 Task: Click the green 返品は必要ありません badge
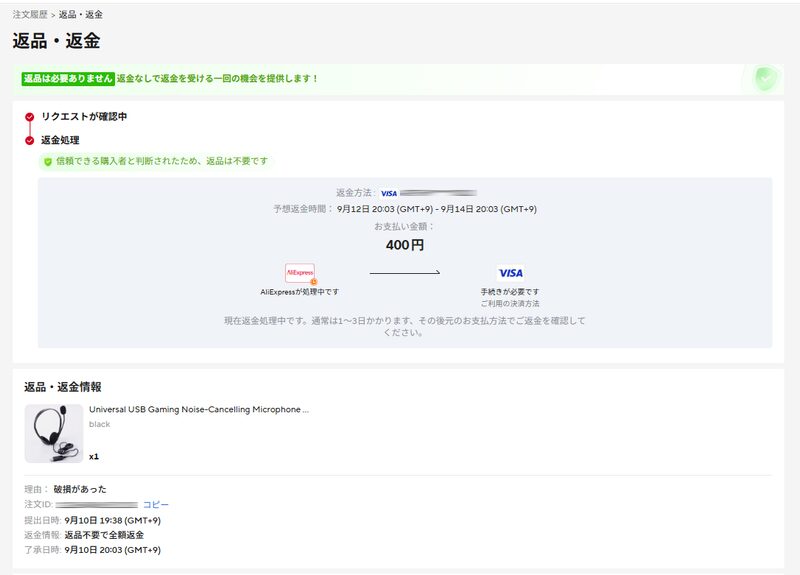click(68, 79)
